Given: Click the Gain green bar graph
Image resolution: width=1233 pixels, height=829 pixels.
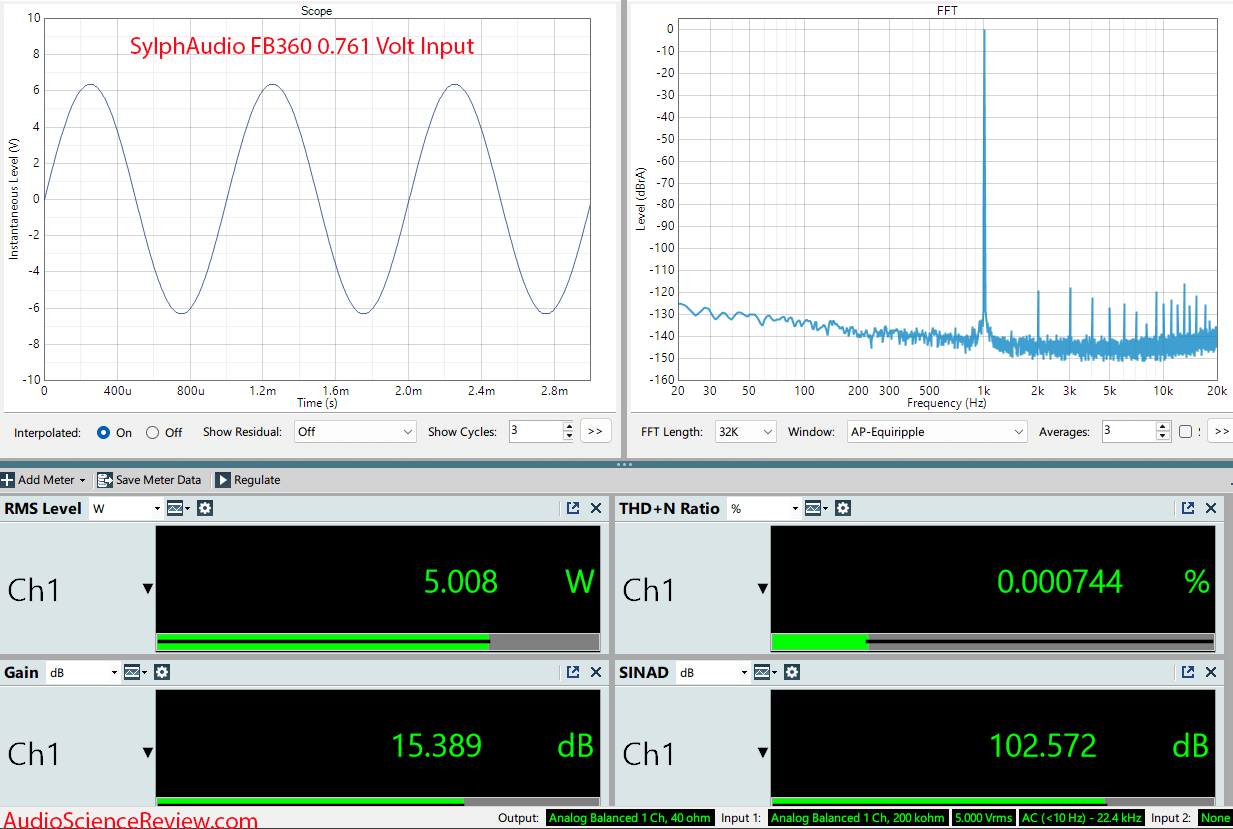Looking at the screenshot, I should (x=378, y=801).
